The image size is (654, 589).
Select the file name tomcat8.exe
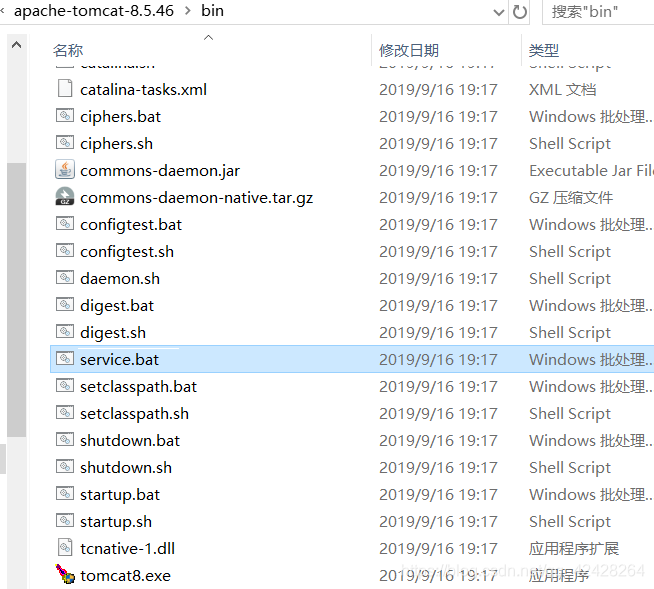coord(125,576)
